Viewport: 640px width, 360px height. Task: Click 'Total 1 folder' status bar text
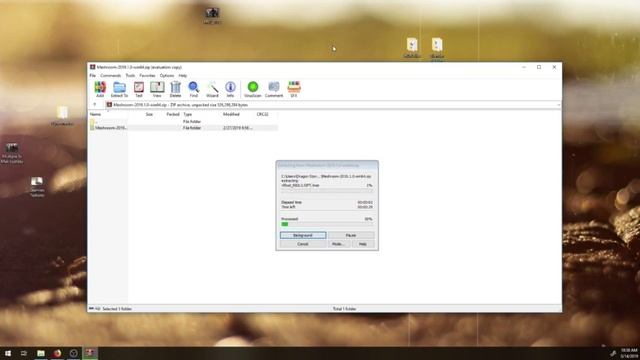pyautogui.click(x=344, y=309)
